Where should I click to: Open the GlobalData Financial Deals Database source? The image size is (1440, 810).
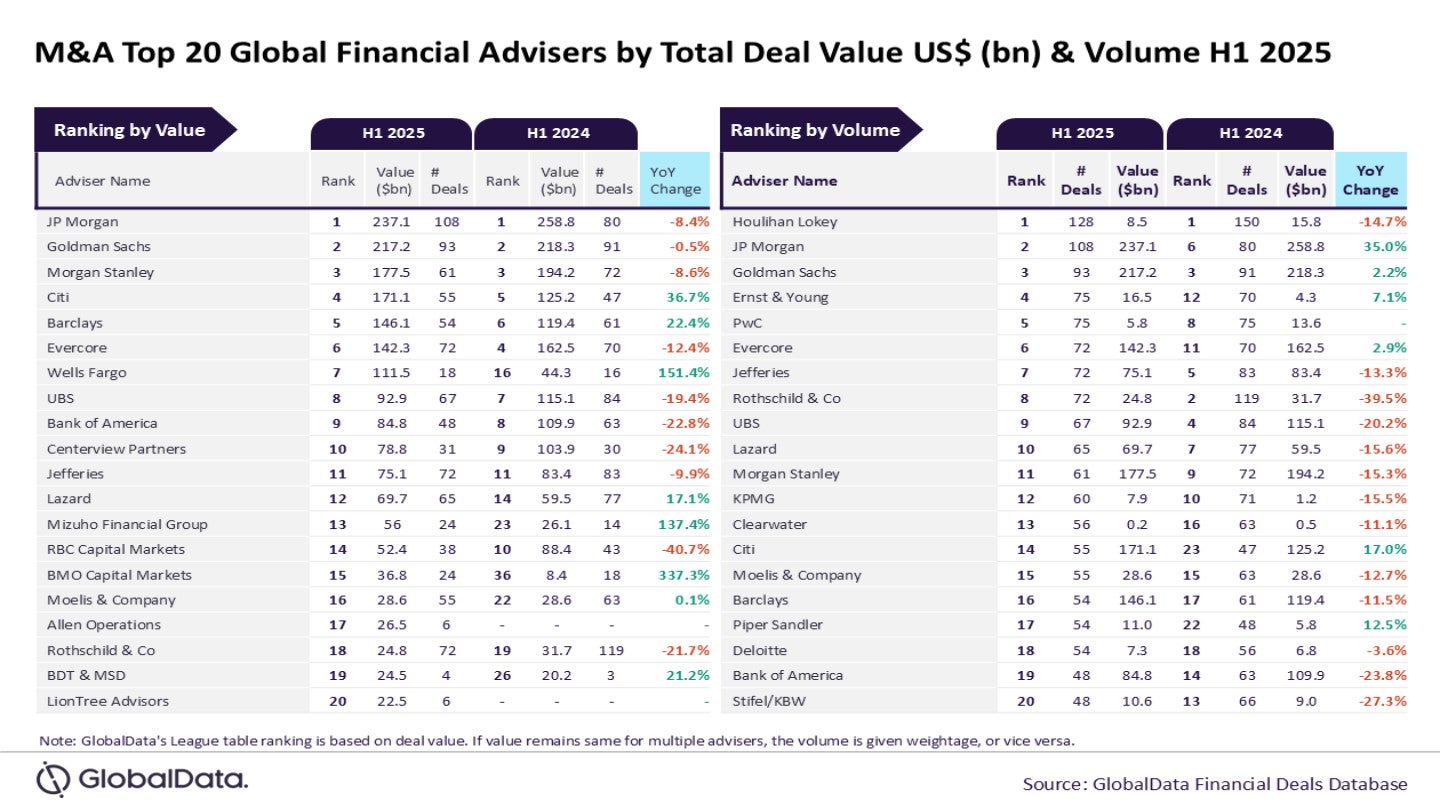click(x=1215, y=783)
